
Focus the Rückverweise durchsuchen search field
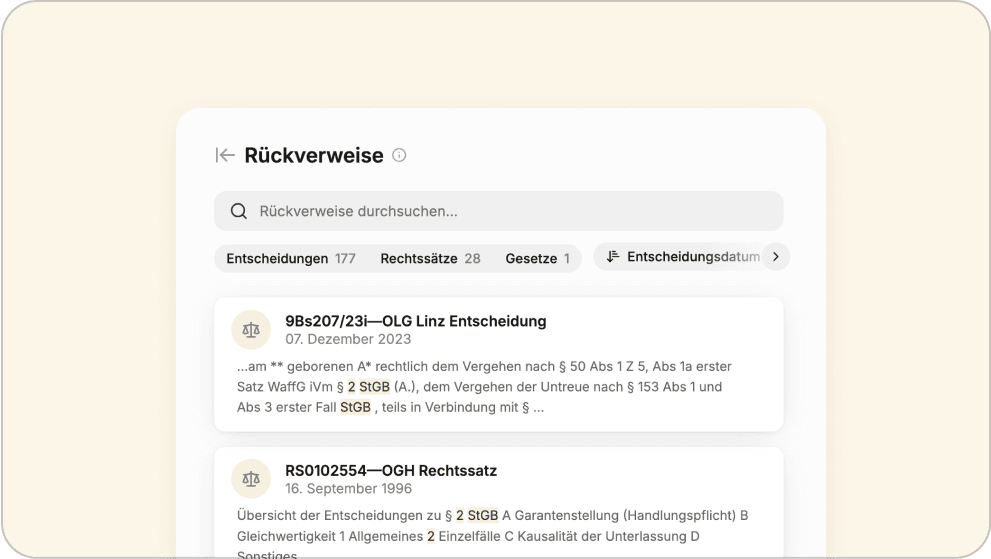click(x=500, y=211)
